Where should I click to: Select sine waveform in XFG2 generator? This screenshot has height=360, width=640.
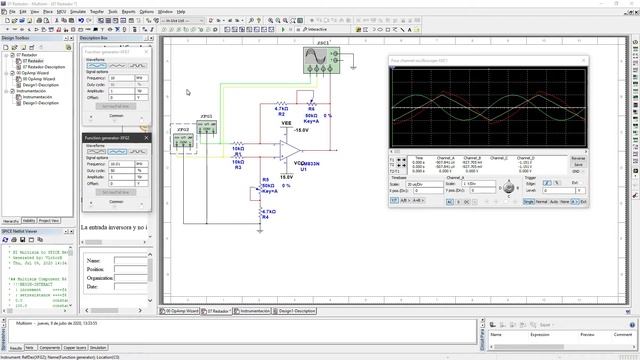point(97,152)
